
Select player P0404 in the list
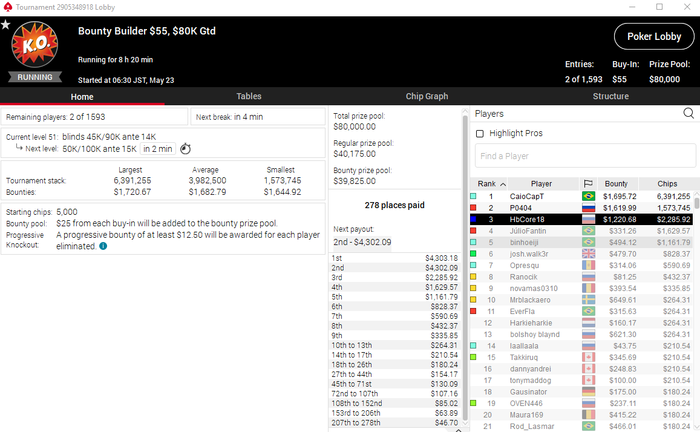[x=582, y=208]
